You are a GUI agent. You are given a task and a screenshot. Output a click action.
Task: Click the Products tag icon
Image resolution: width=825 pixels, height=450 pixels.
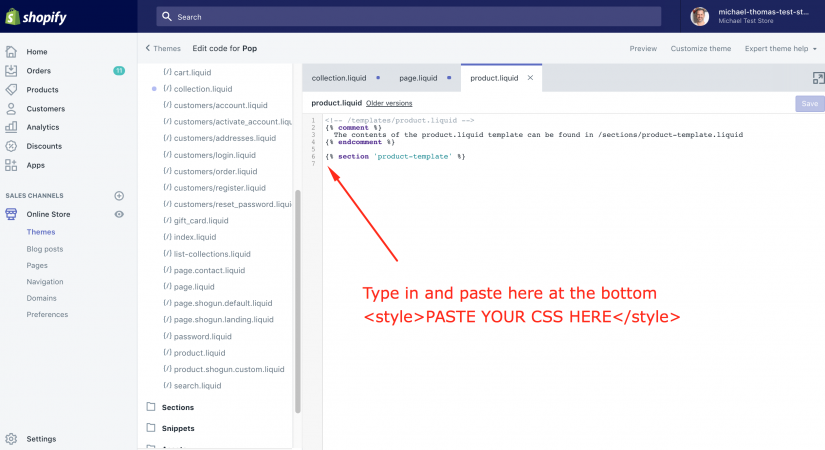11,90
